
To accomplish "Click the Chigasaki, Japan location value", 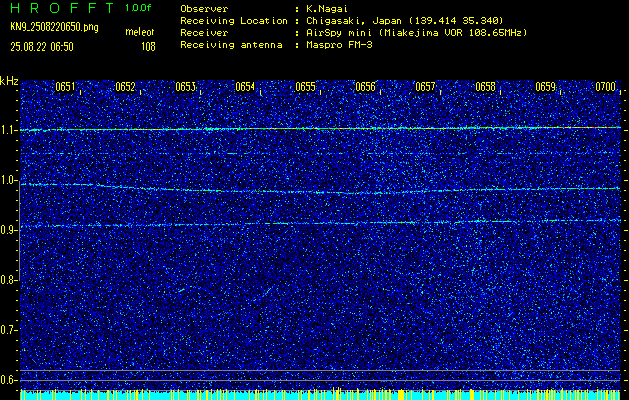I will 405,21.
